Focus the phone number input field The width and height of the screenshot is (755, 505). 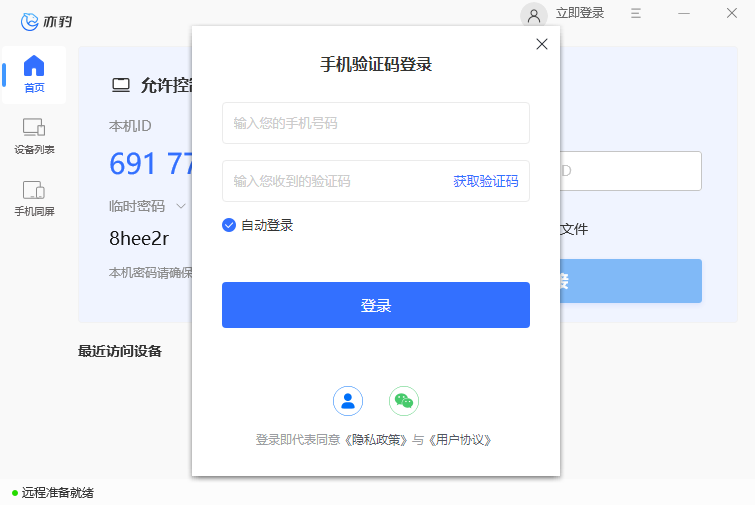pos(376,123)
